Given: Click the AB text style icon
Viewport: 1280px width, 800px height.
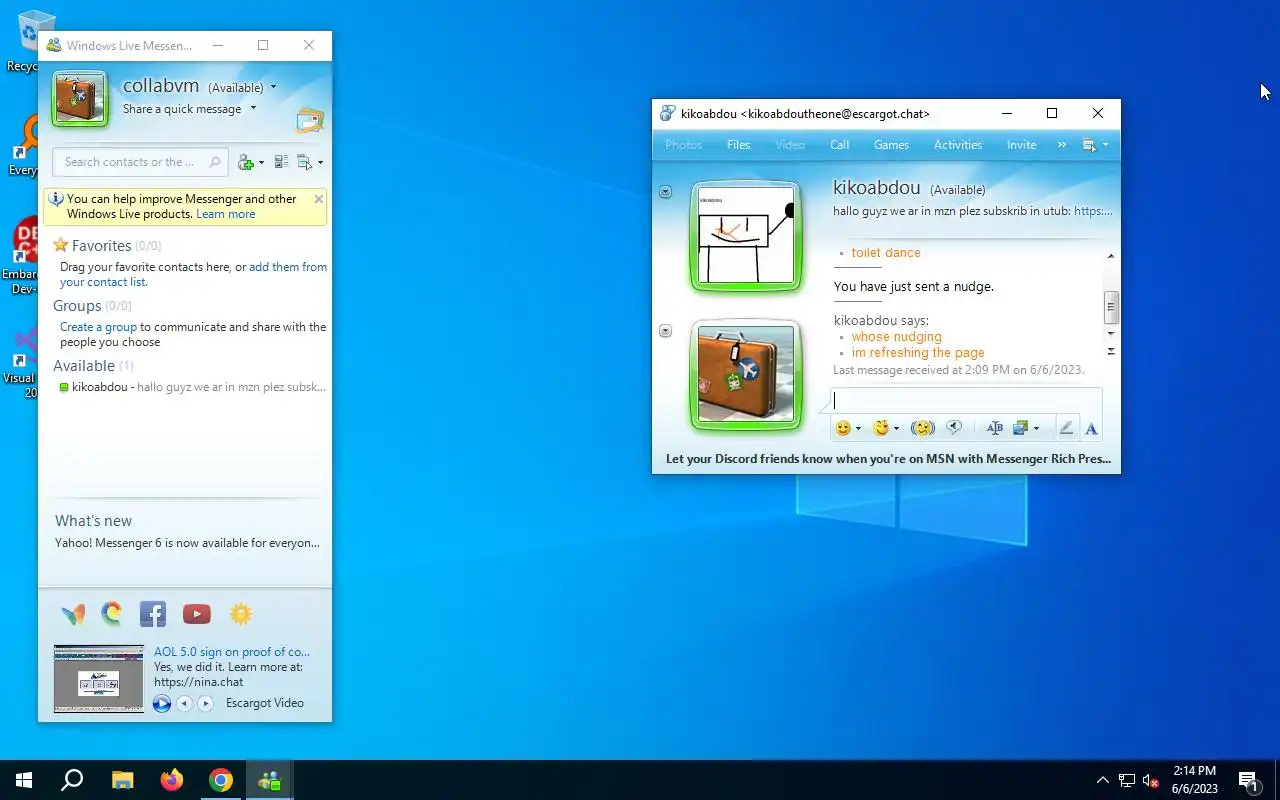Looking at the screenshot, I should coord(994,428).
